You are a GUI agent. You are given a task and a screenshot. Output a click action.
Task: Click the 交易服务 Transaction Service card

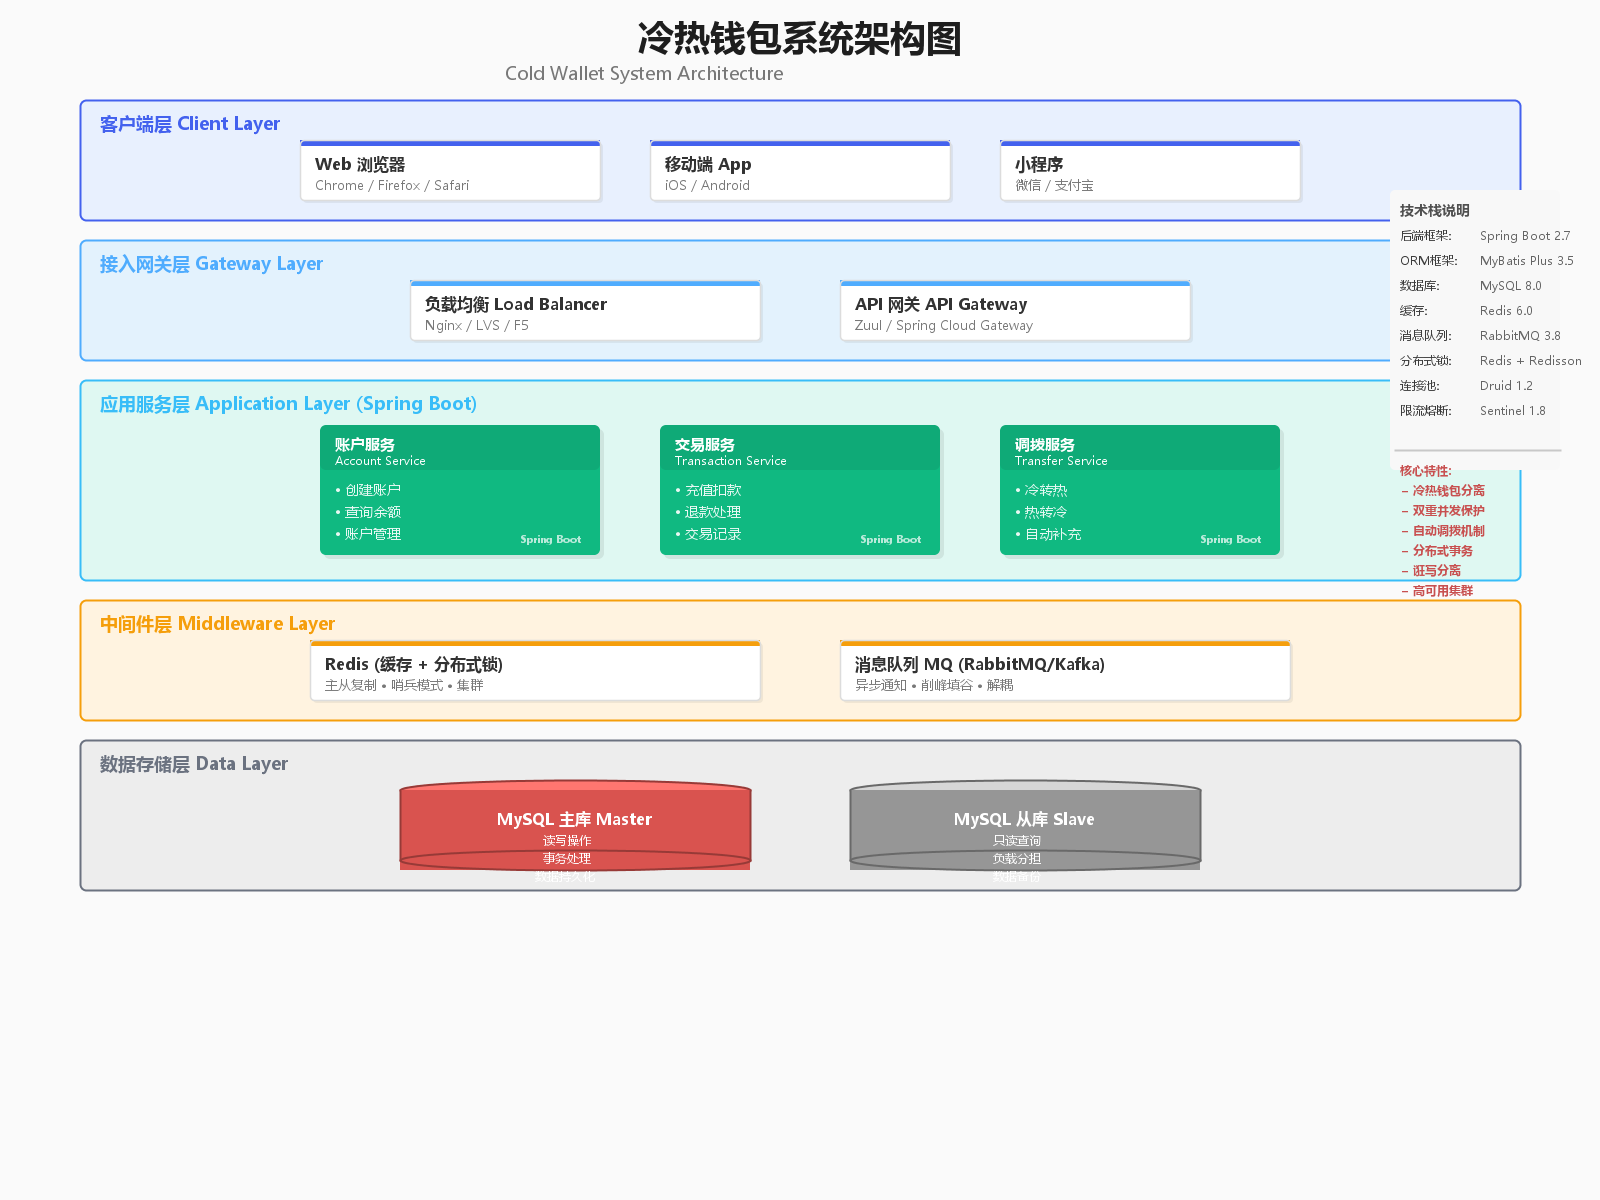(x=800, y=490)
